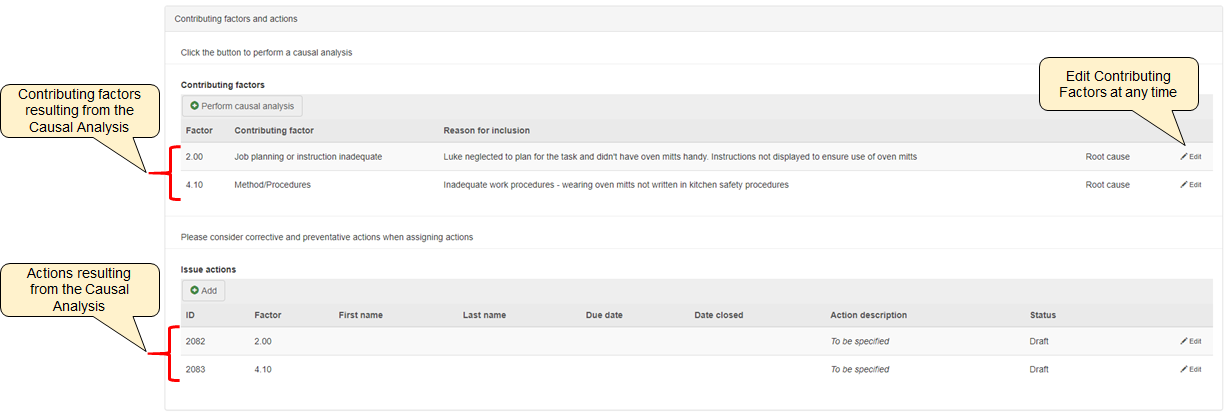1228x416 pixels.
Task: Click the 'Status' column header
Action: click(x=1042, y=315)
